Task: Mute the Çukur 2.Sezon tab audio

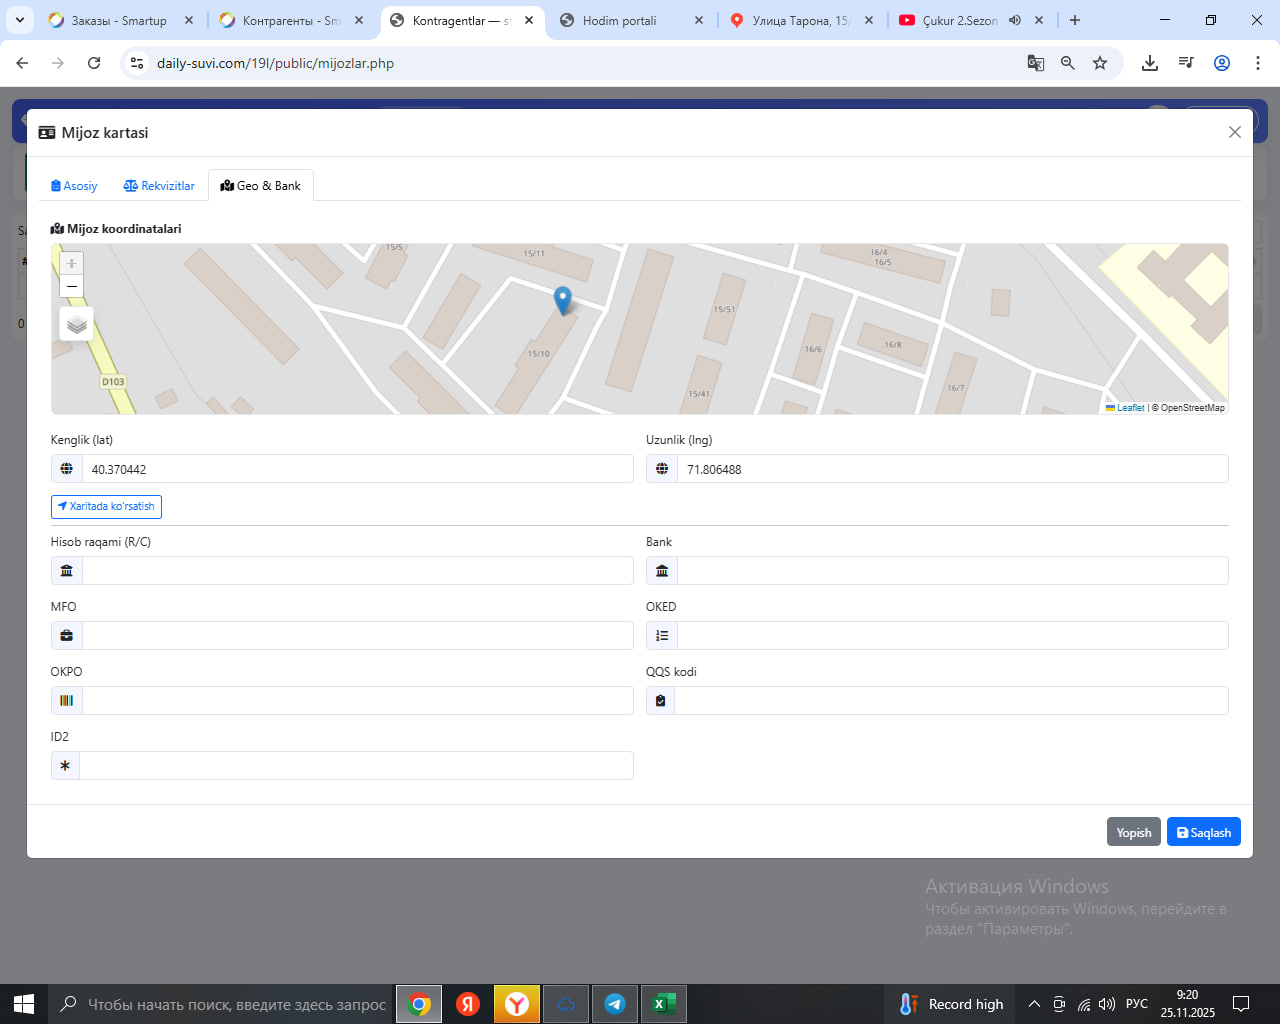Action: [x=1015, y=20]
